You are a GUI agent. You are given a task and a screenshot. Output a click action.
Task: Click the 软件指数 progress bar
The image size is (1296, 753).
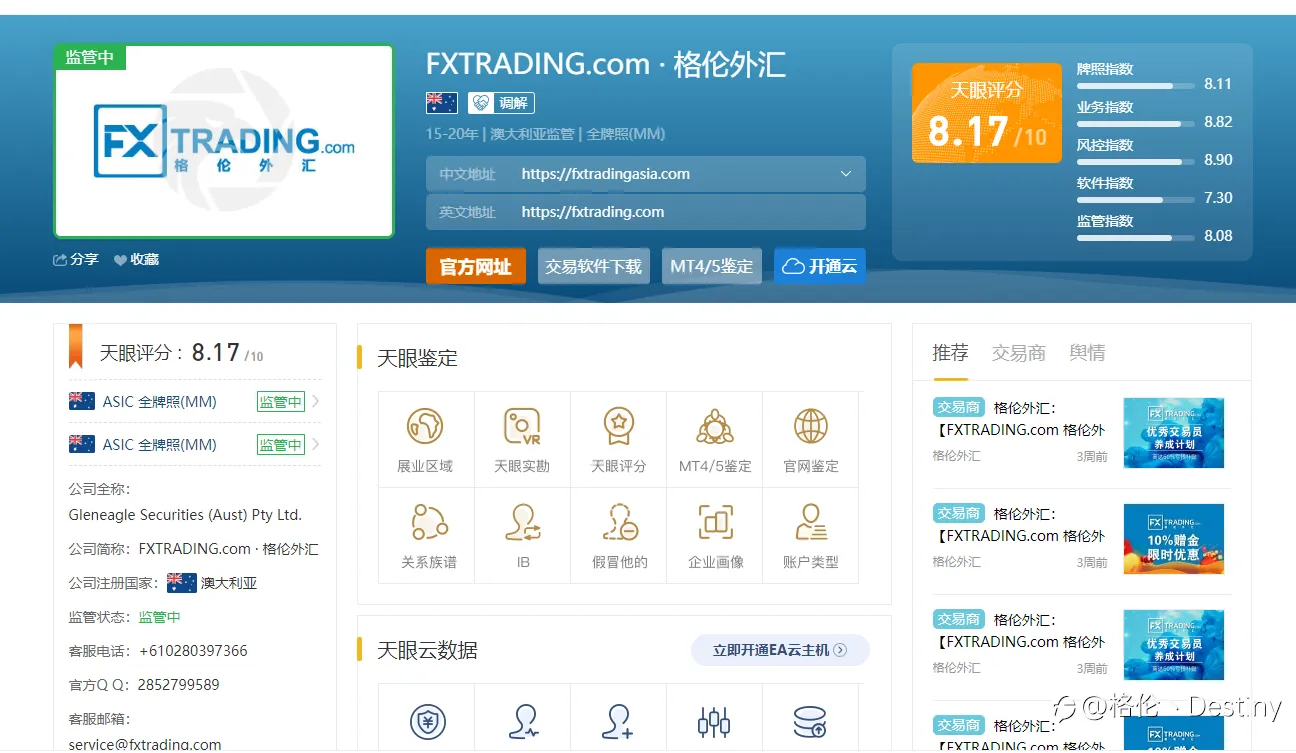1136,200
